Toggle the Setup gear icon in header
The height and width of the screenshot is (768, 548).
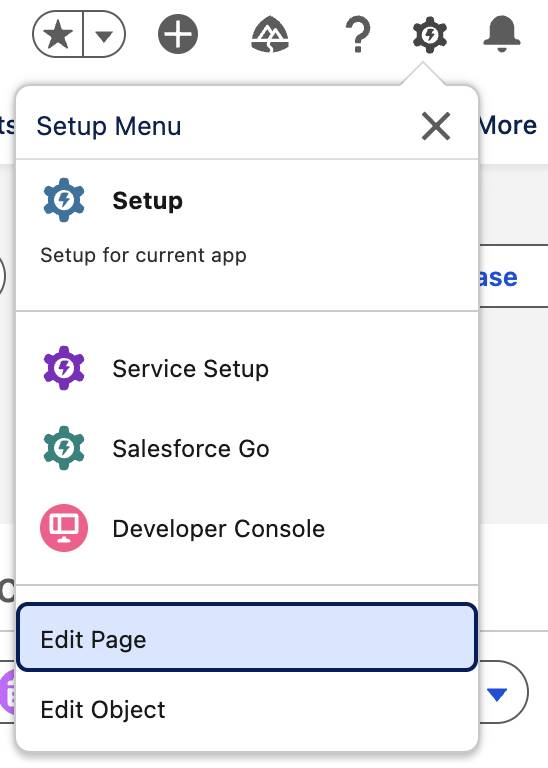429,35
